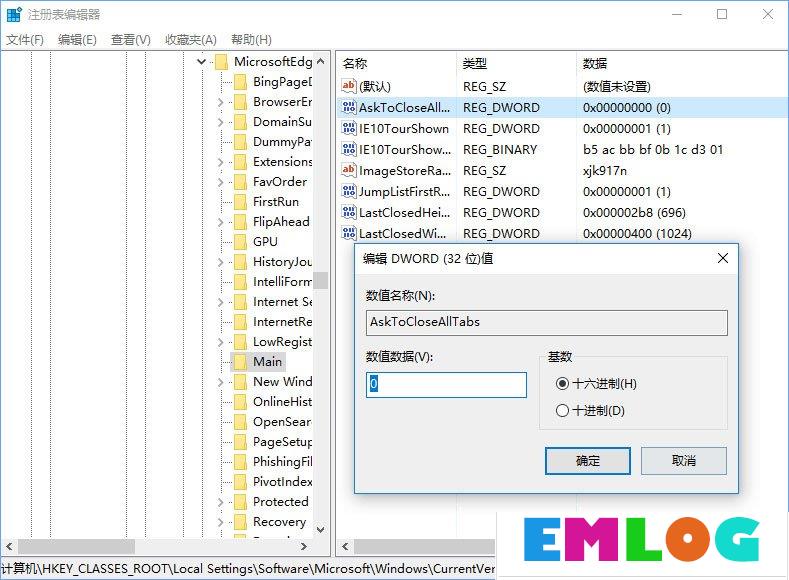Image resolution: width=789 pixels, height=580 pixels.
Task: Expand the Extensions tree node
Action: coord(220,162)
